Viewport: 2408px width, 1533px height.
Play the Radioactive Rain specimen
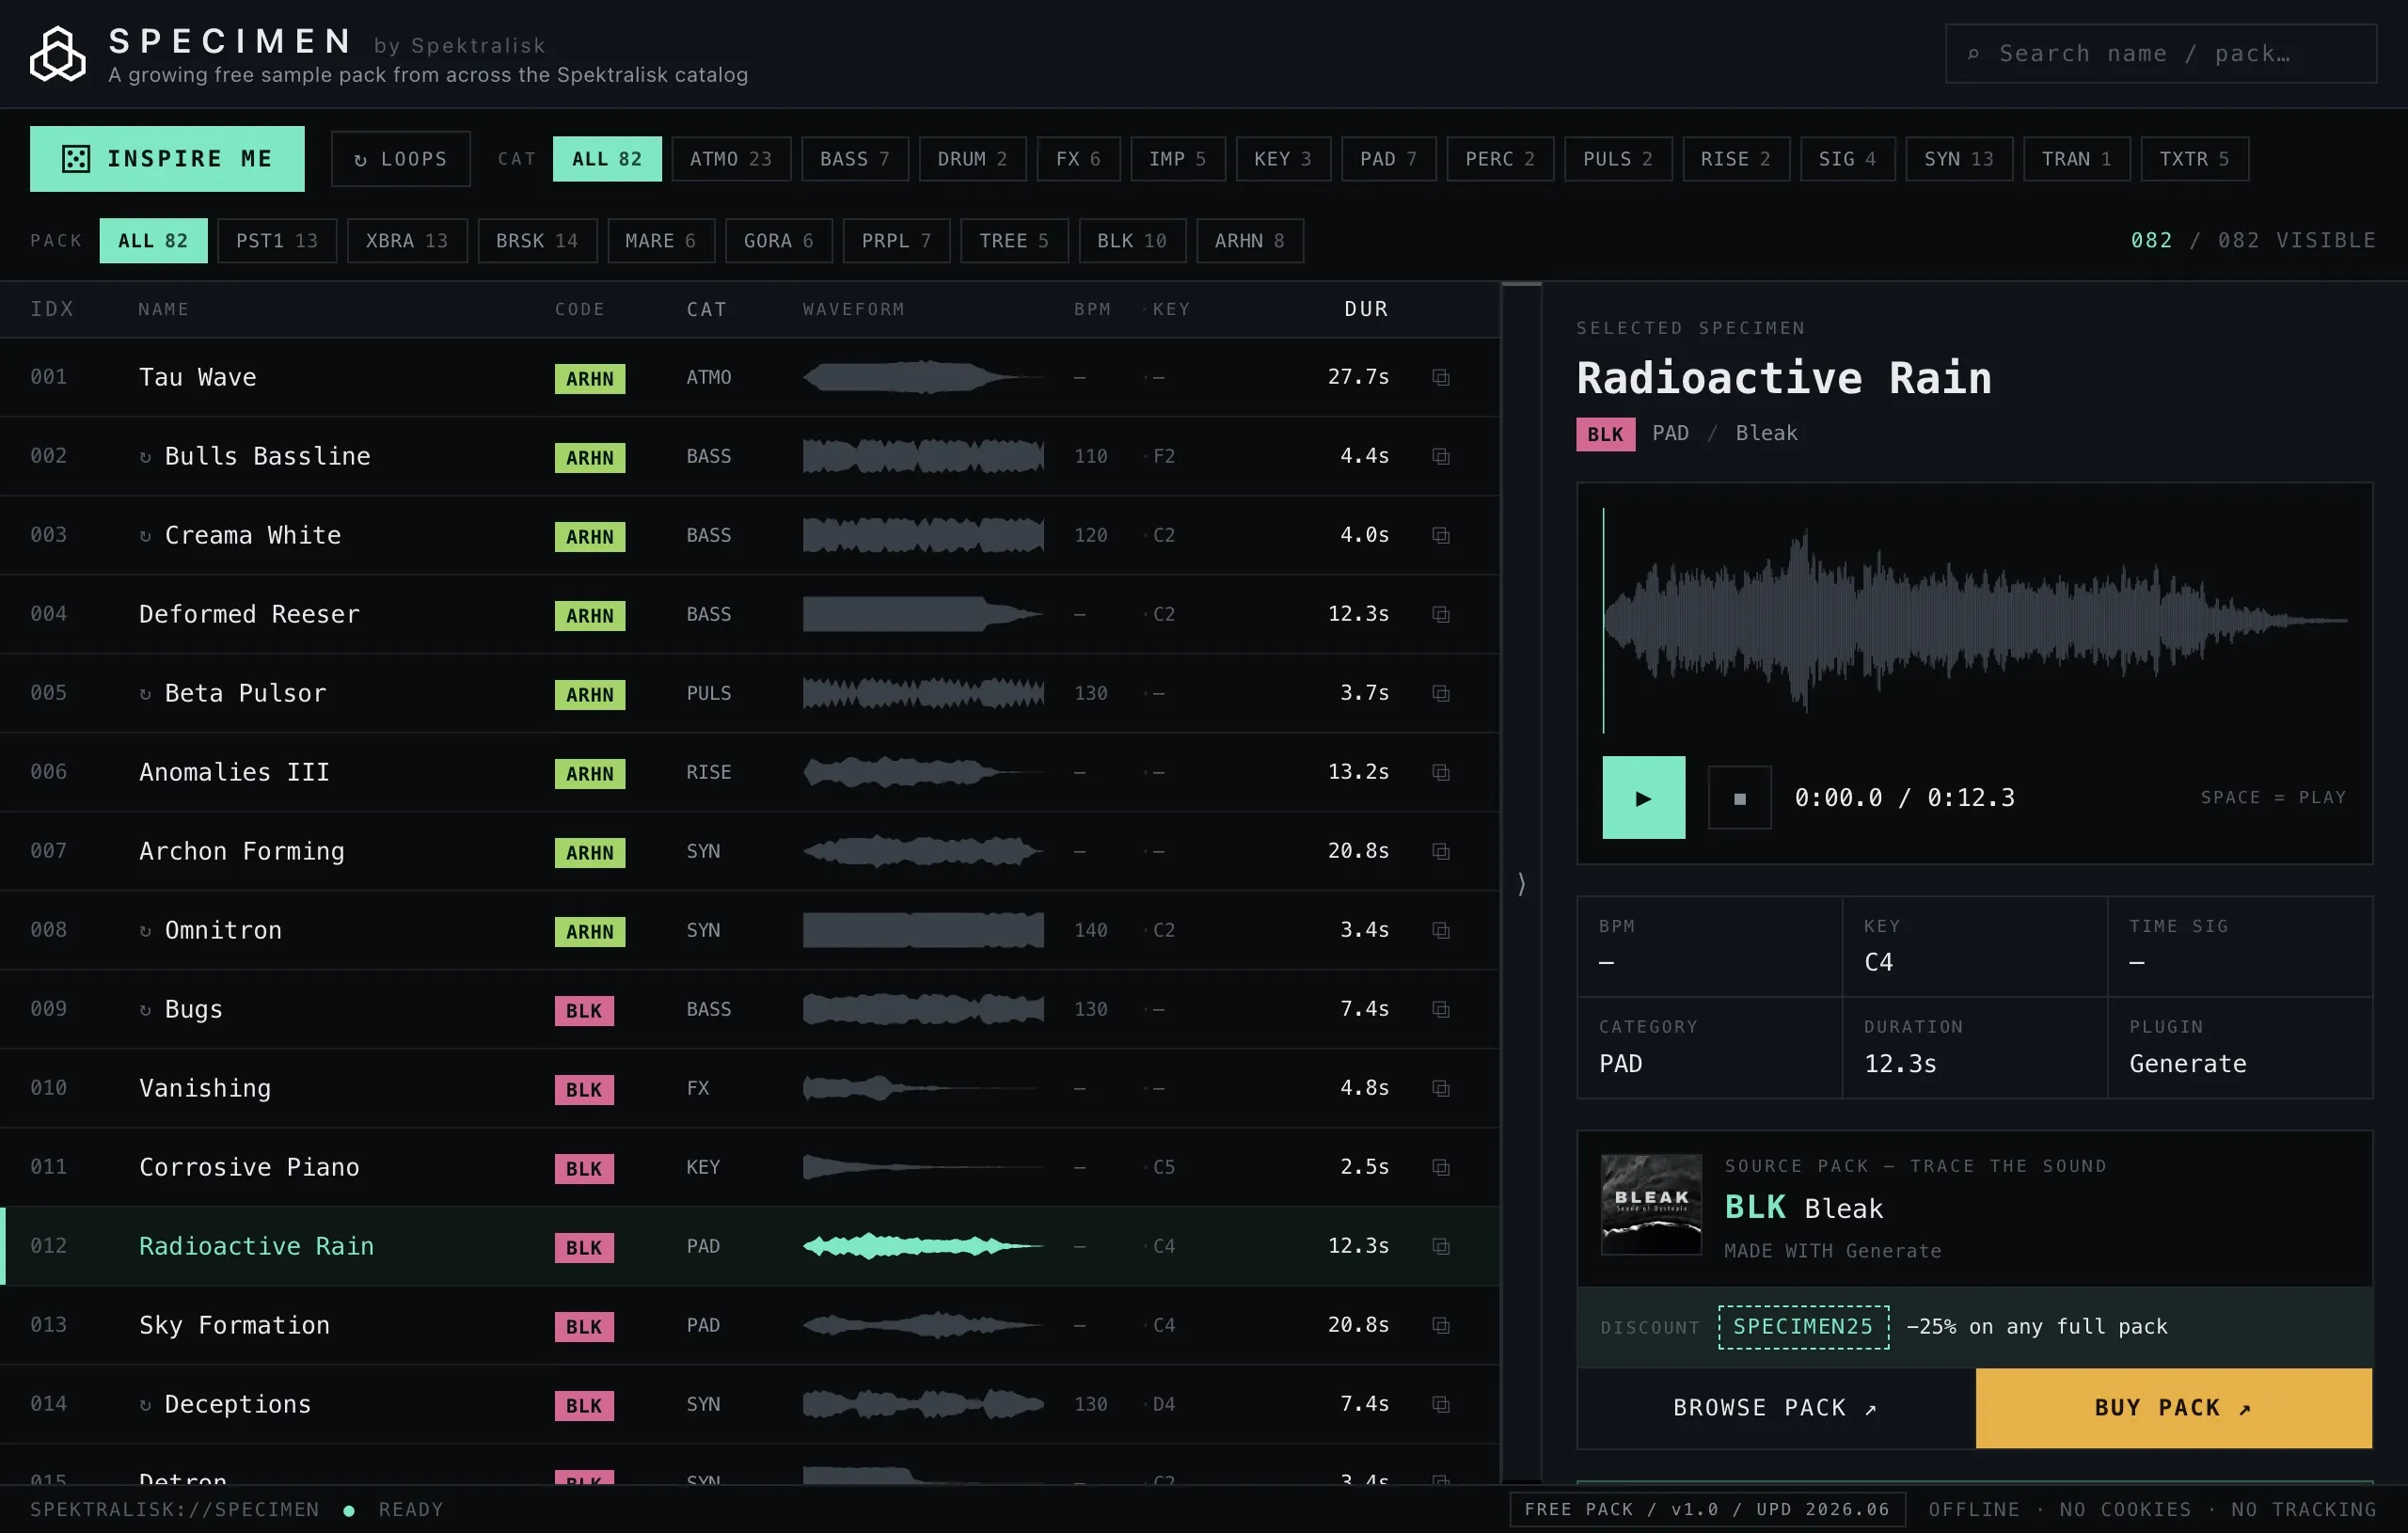[x=1643, y=797]
